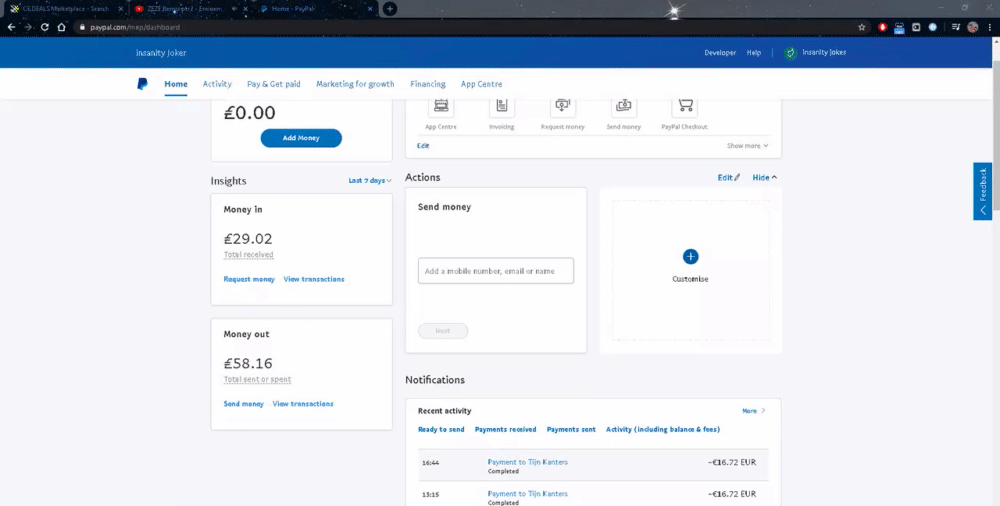Collapse Actions section with Hide
This screenshot has height=506, width=1000.
765,177
